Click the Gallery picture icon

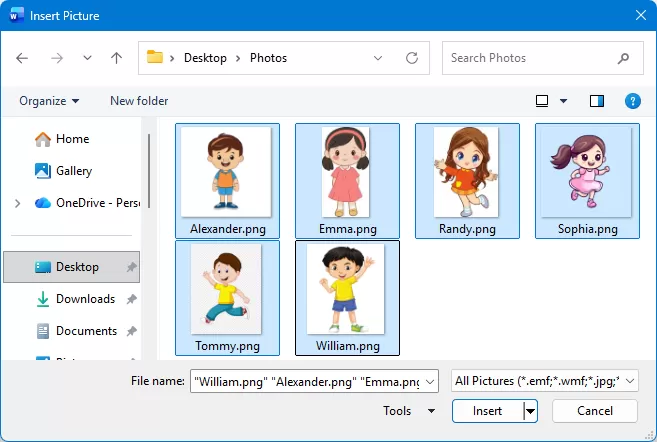pos(43,171)
